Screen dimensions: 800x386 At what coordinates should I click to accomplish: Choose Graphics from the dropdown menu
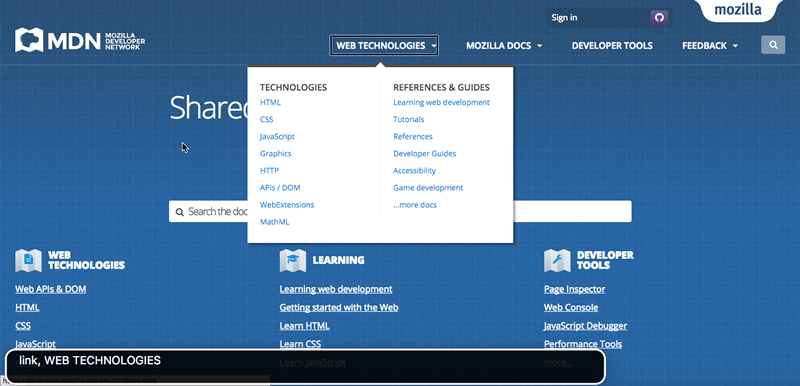pyautogui.click(x=276, y=153)
